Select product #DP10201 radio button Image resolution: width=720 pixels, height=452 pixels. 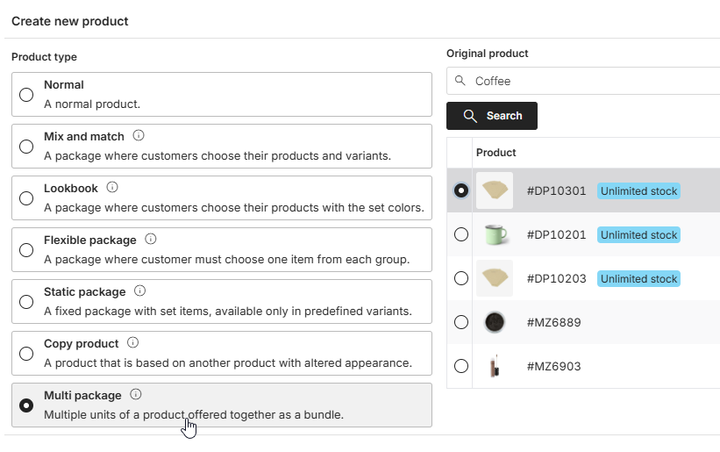pos(461,234)
